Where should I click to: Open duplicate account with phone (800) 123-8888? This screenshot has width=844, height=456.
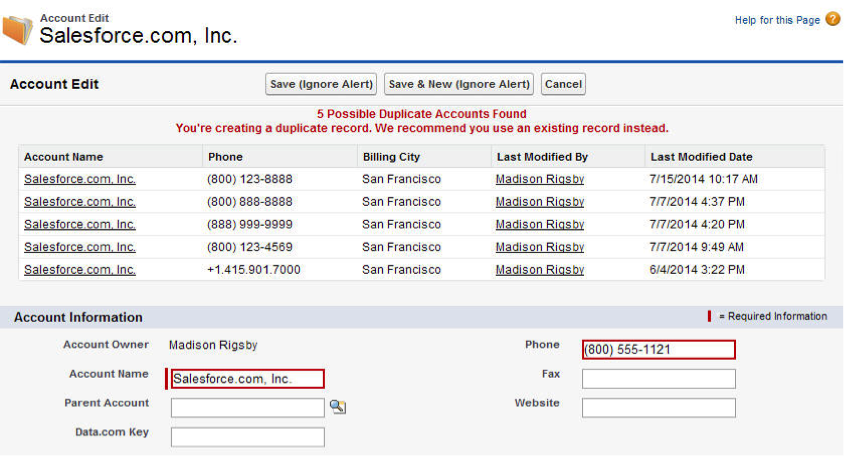(80, 179)
